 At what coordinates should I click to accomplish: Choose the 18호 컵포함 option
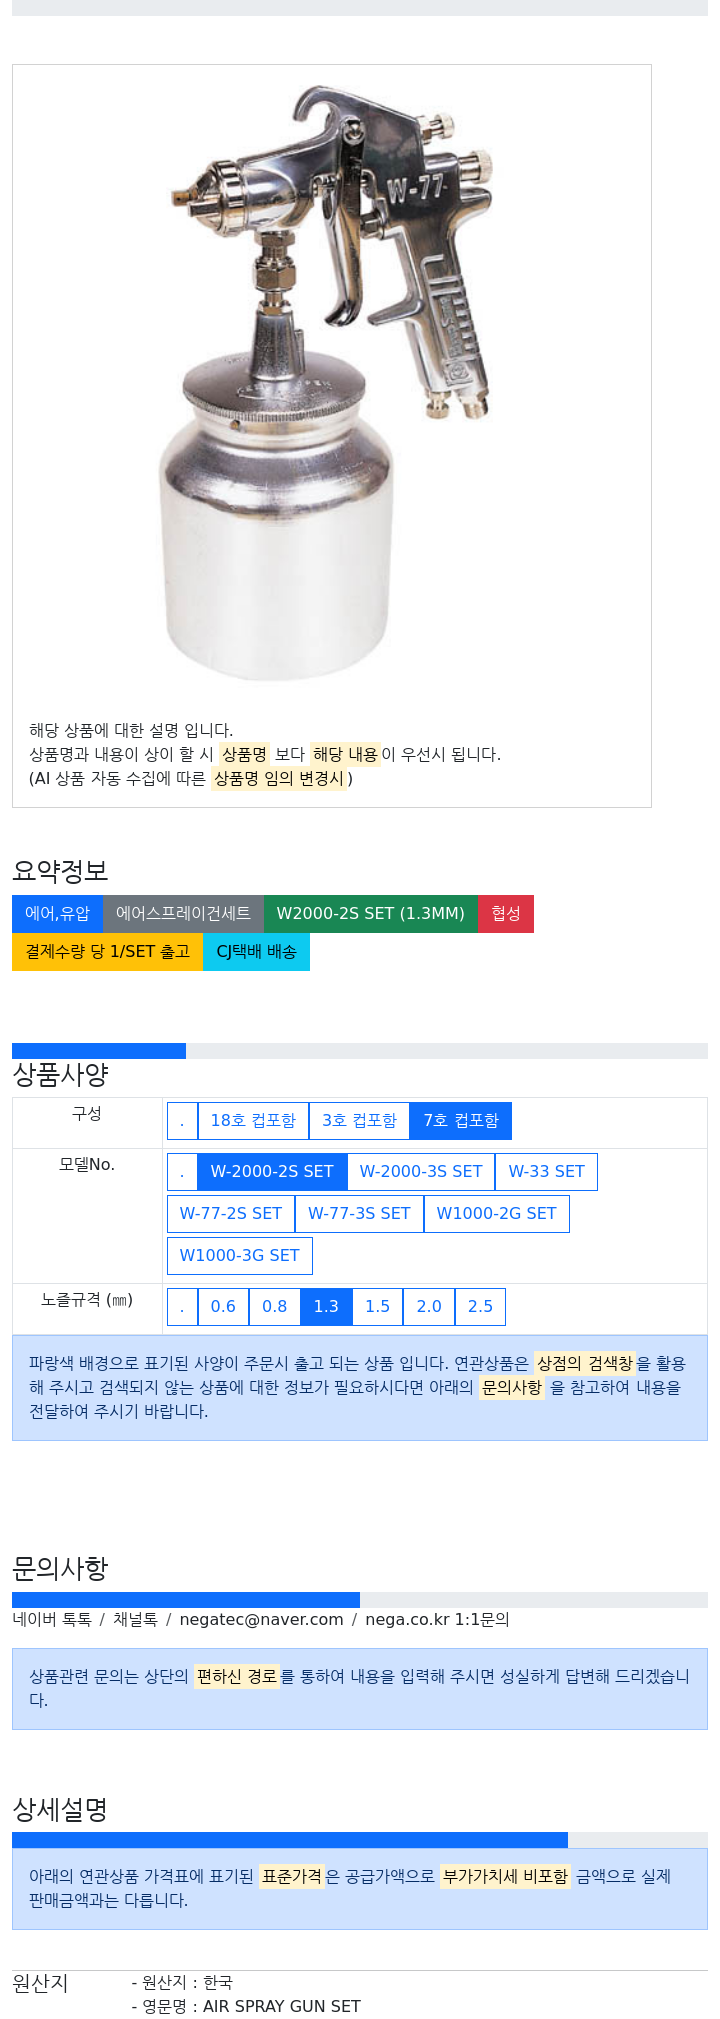[x=253, y=1120]
